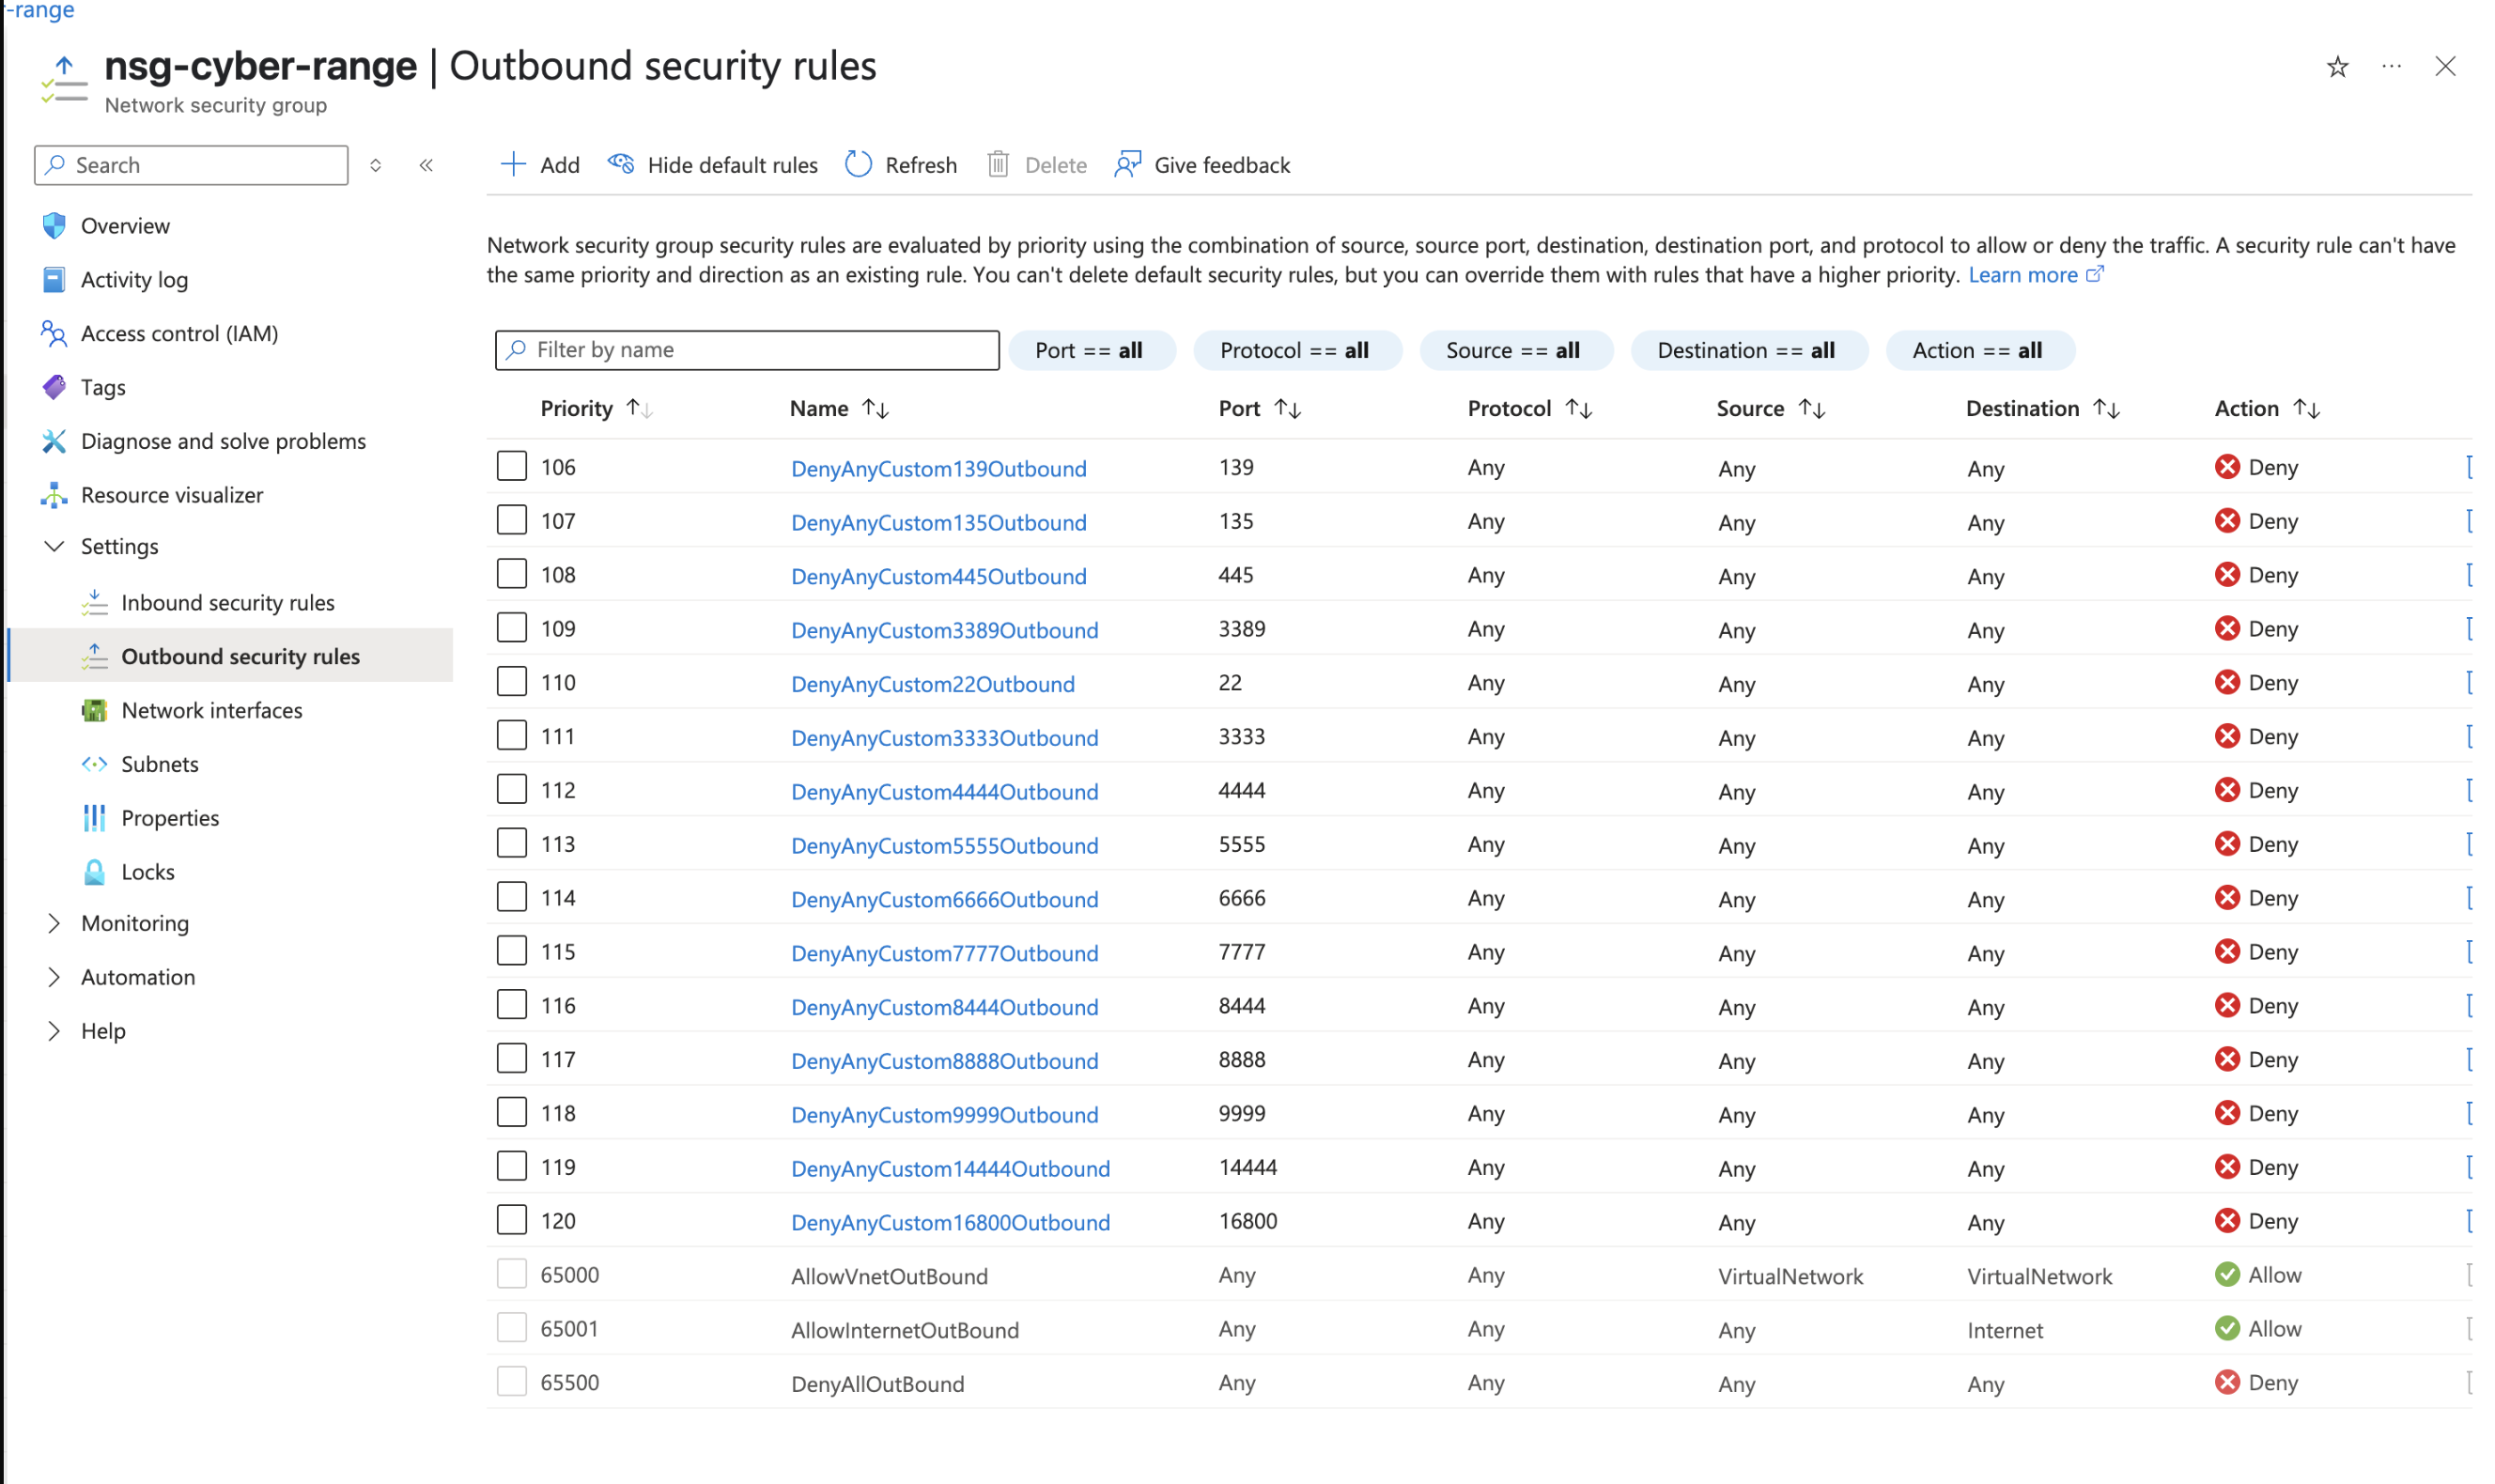Check the box for priority 106 rule

[x=512, y=467]
